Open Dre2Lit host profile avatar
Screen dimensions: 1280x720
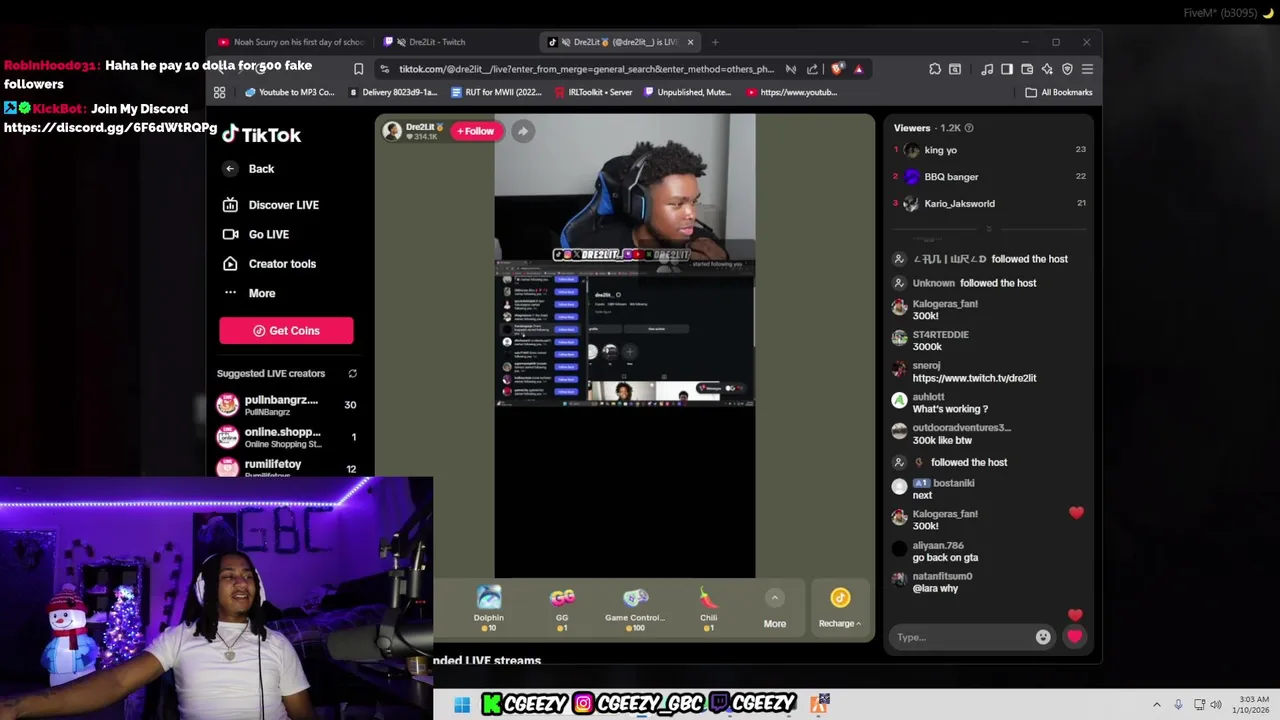tap(392, 131)
